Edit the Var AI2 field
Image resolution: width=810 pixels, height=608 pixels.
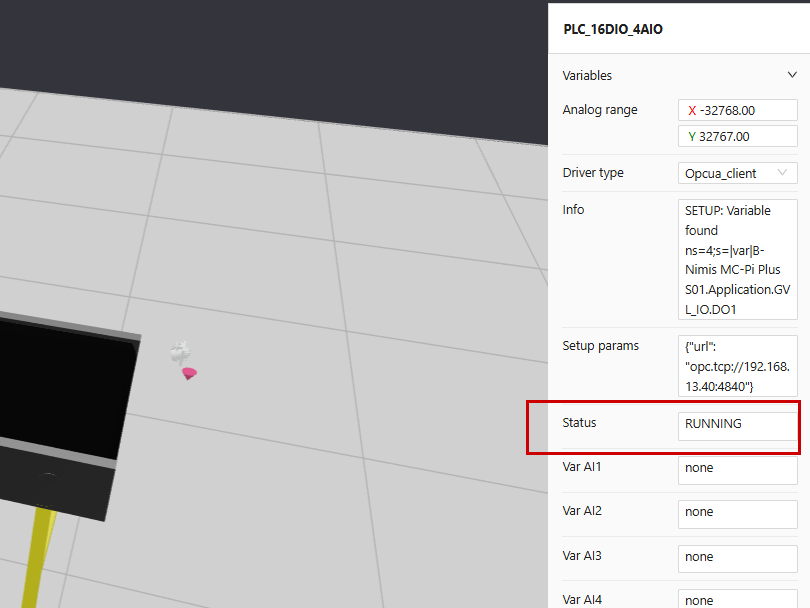tap(737, 514)
